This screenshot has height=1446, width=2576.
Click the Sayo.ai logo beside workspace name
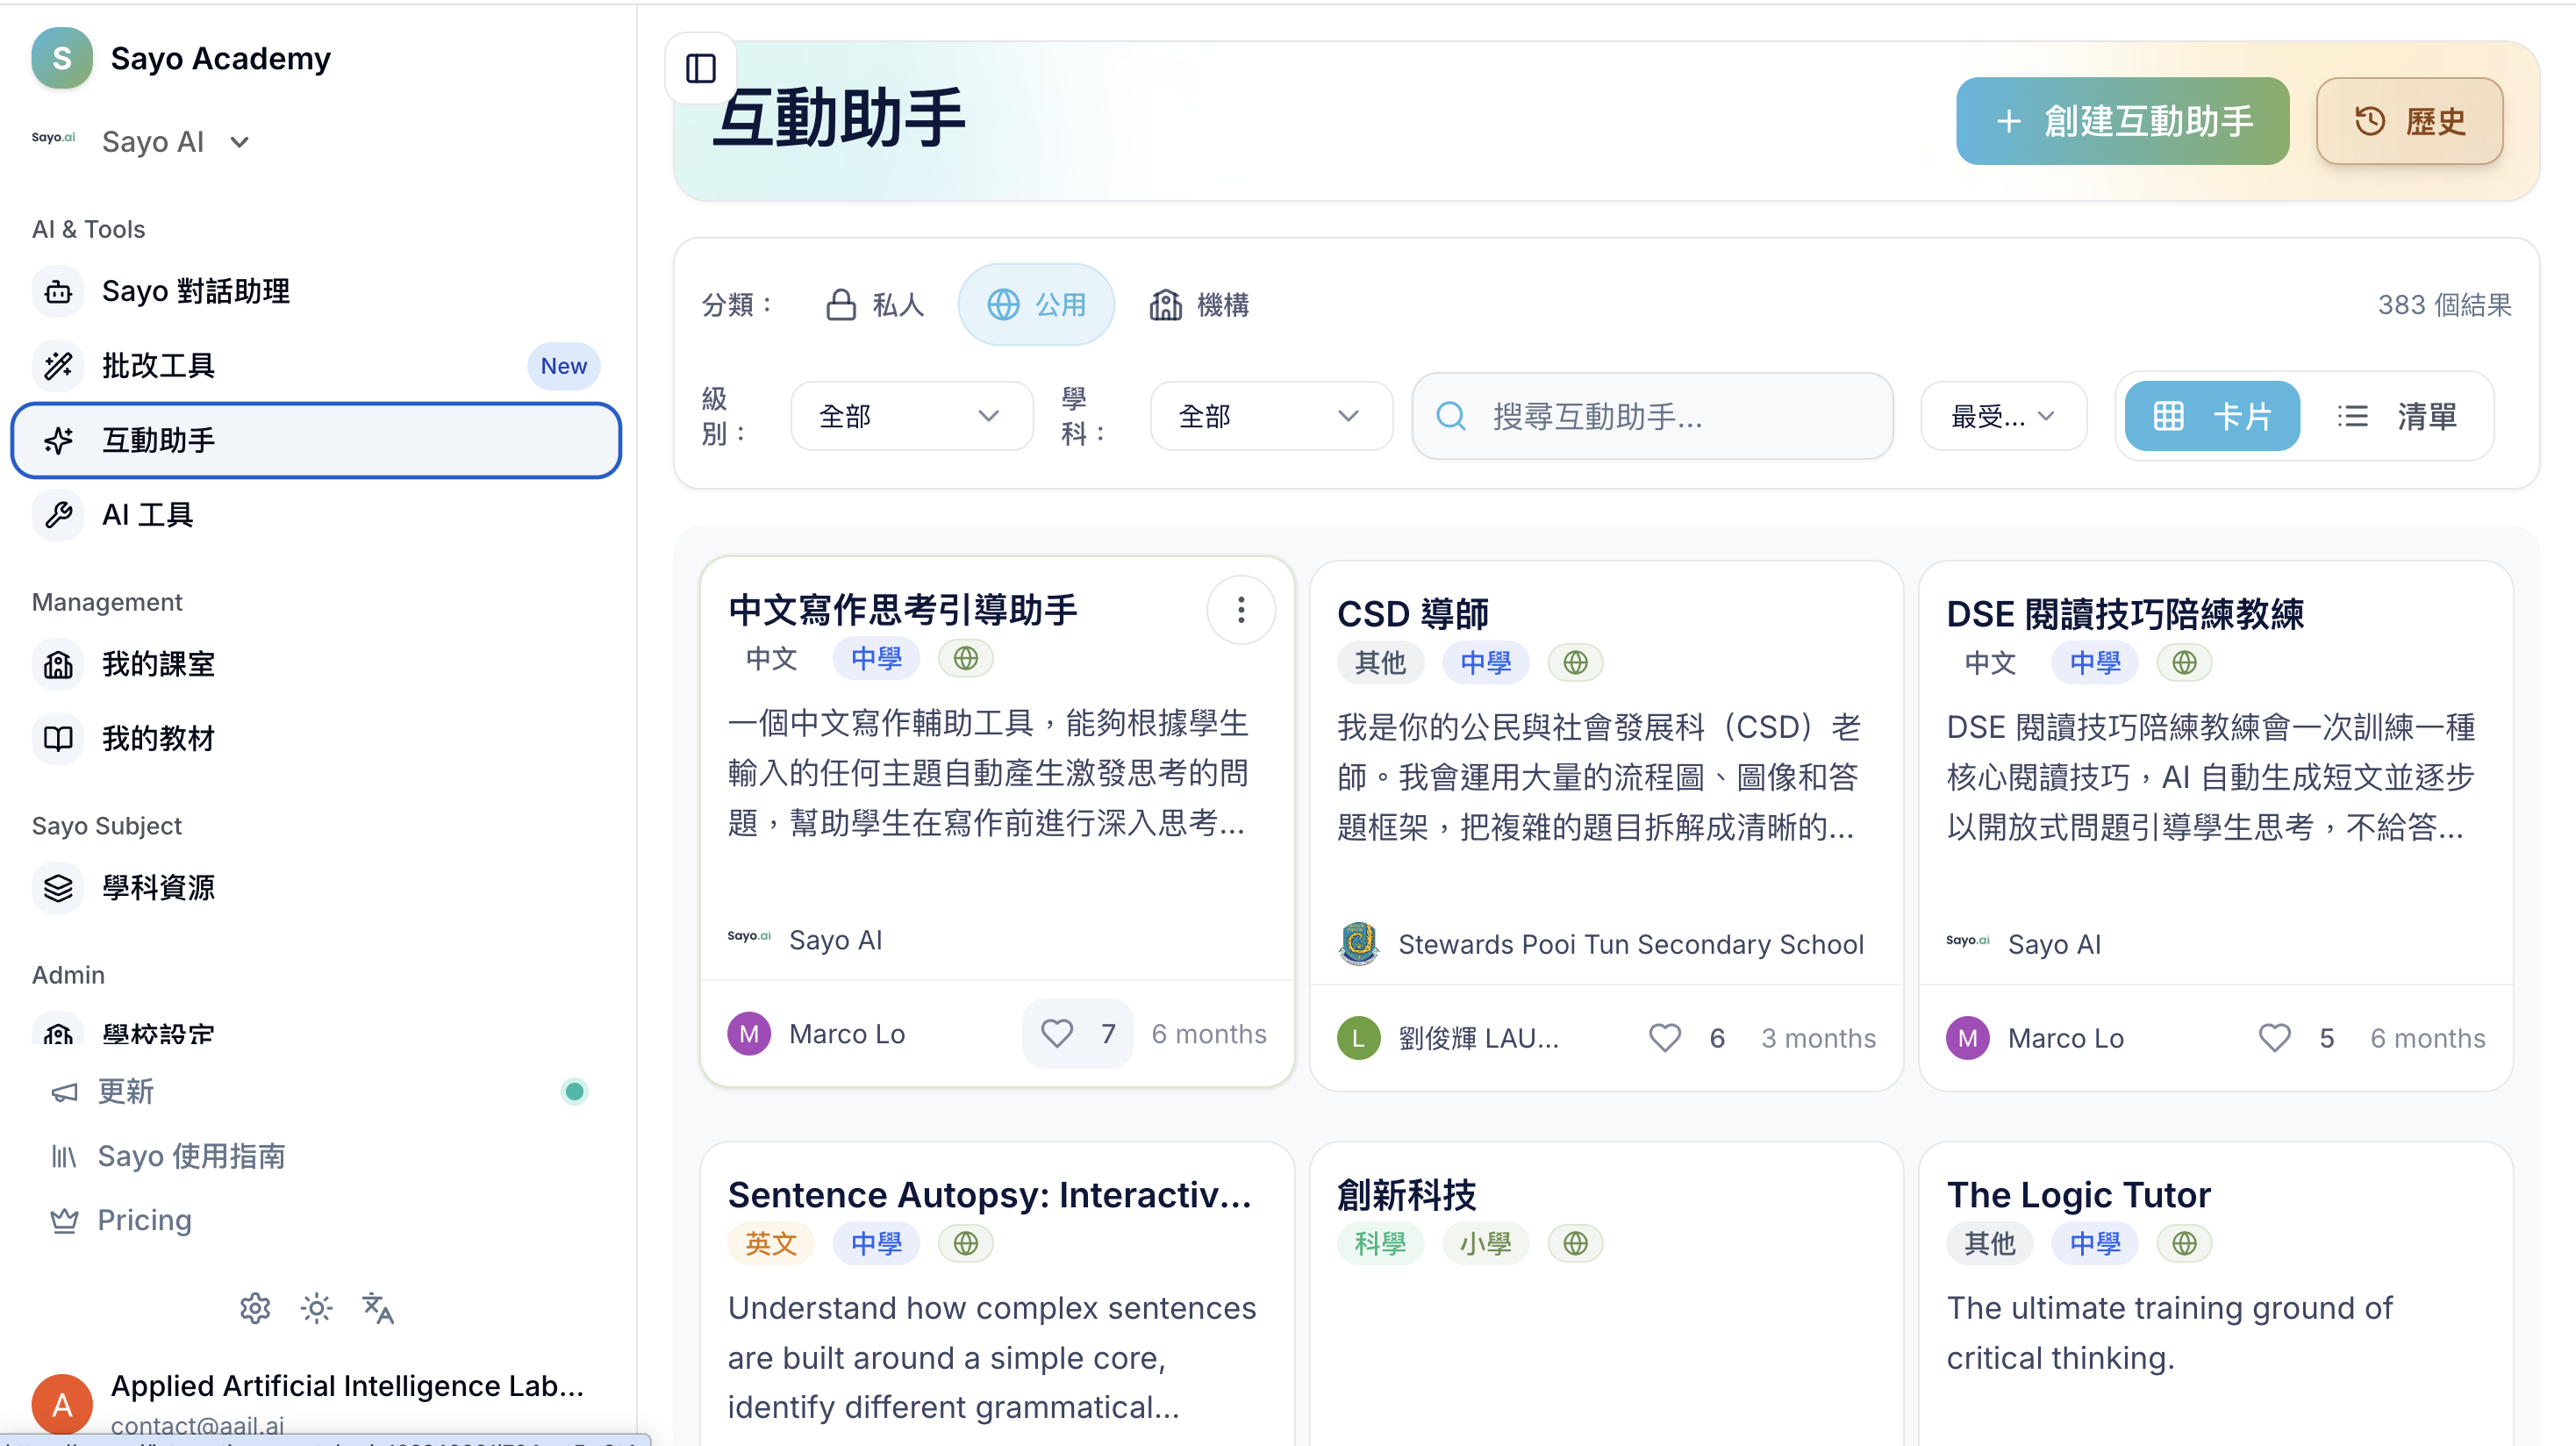click(53, 138)
